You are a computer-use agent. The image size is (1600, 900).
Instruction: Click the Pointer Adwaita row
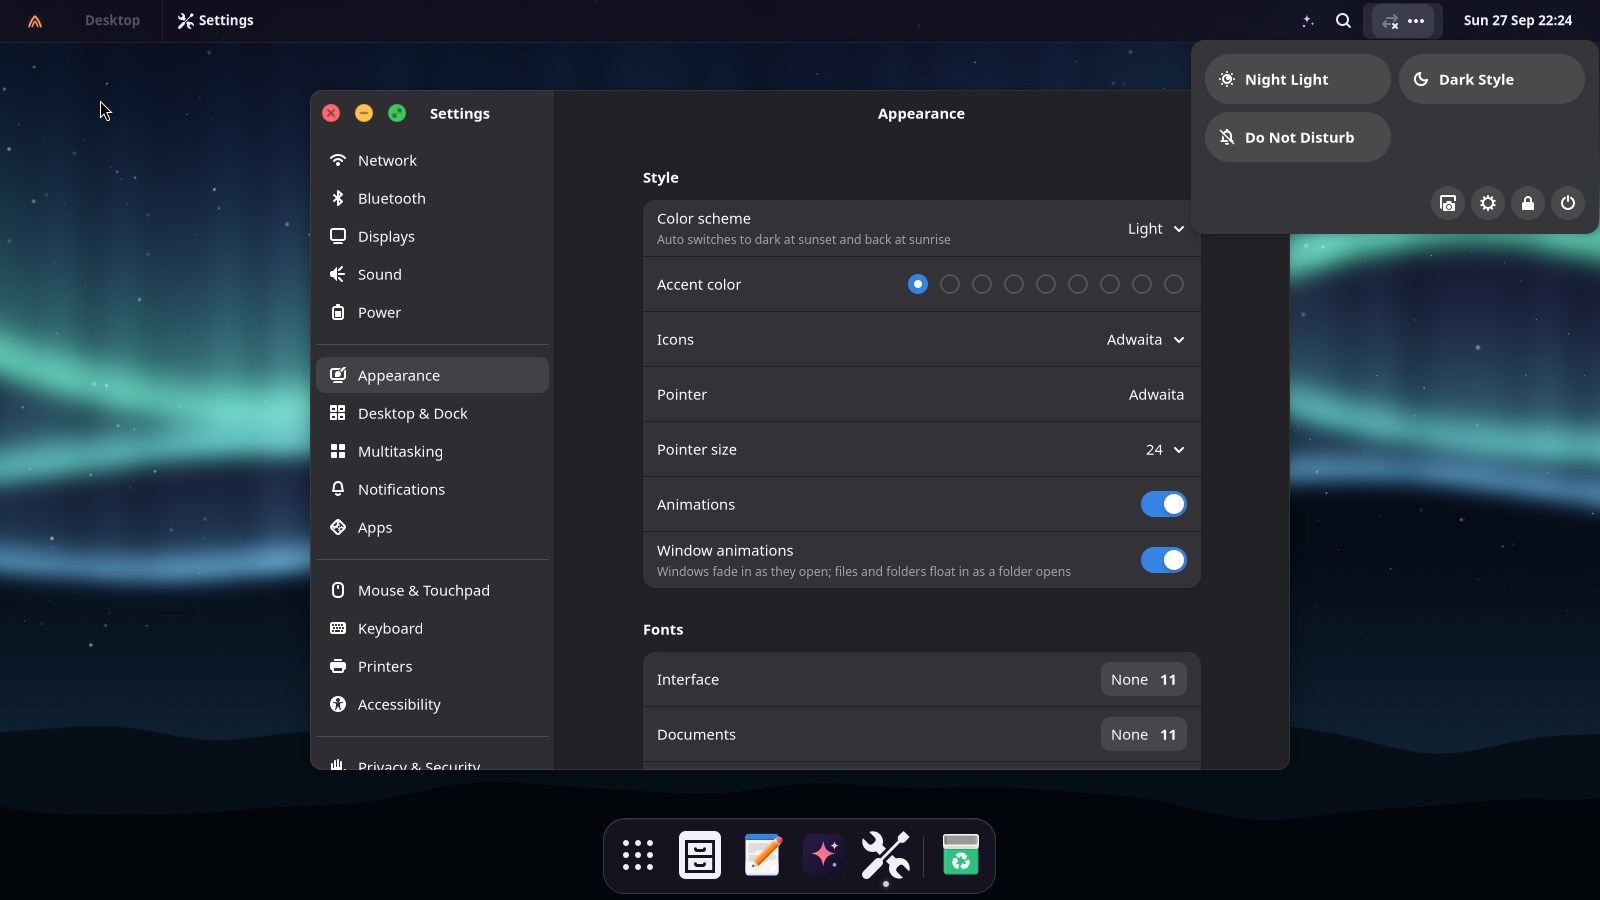pos(921,394)
